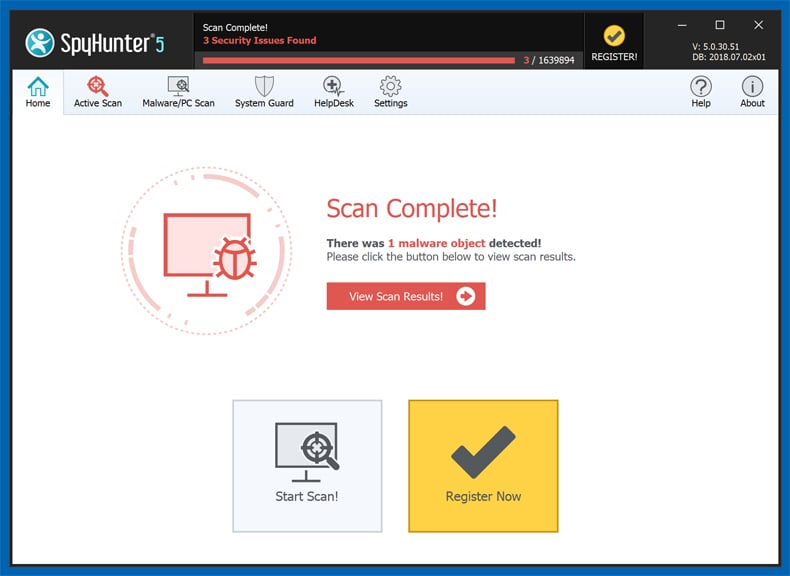Viewport: 790px width, 576px height.
Task: Click the REGISTER! badge in header
Action: 614,42
